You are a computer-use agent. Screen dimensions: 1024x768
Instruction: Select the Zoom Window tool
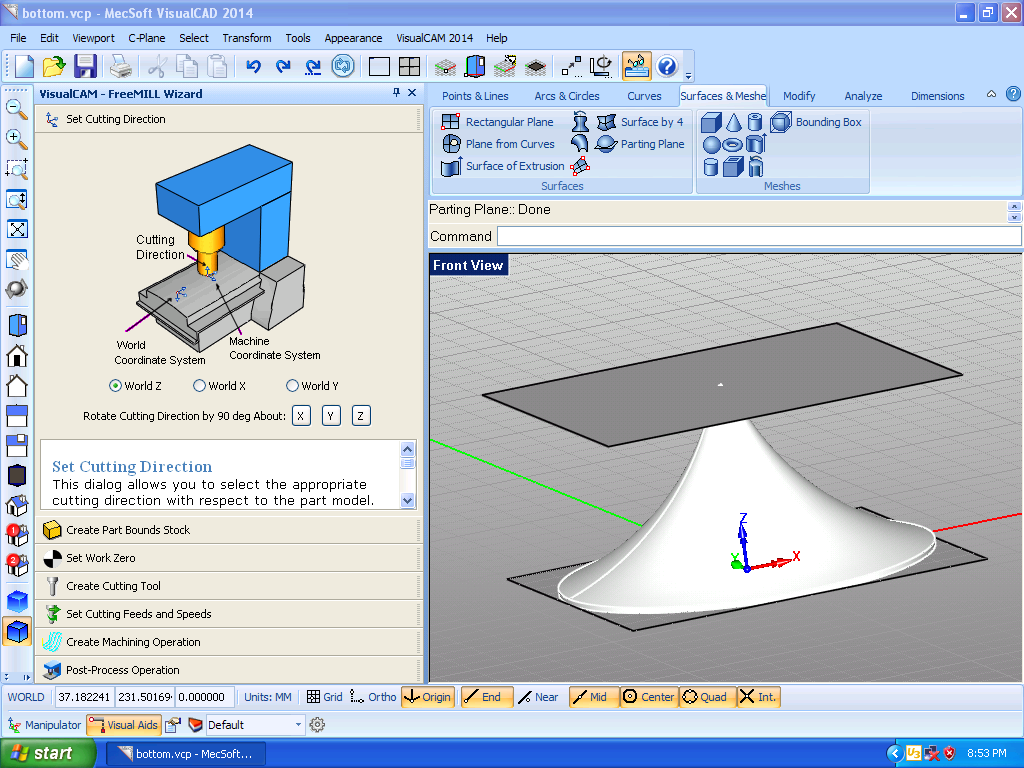(x=16, y=168)
